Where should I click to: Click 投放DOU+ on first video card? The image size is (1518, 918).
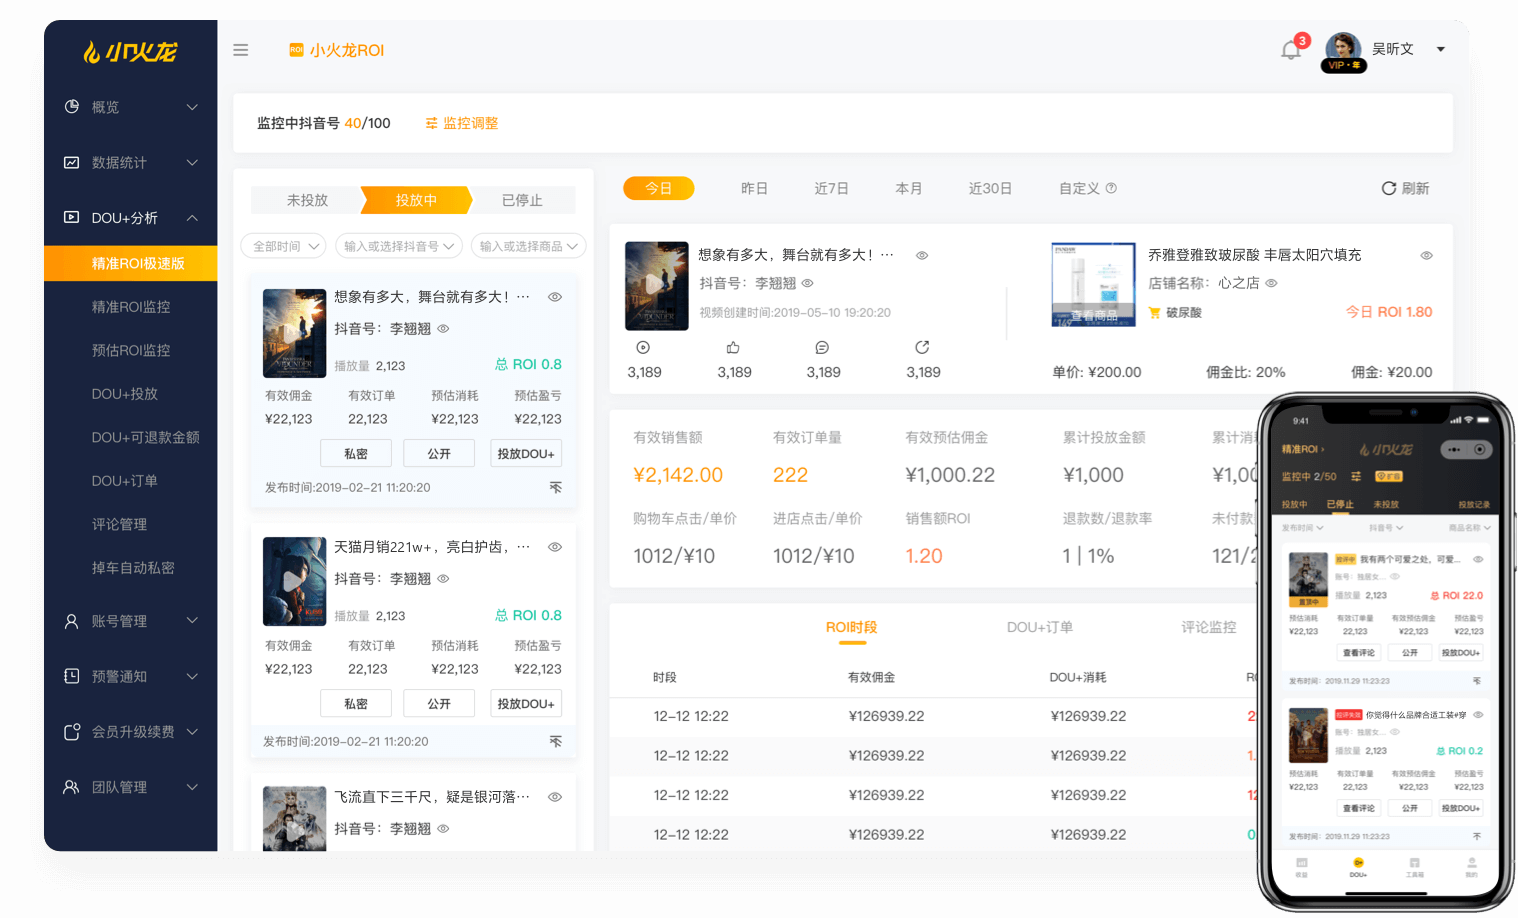[526, 453]
